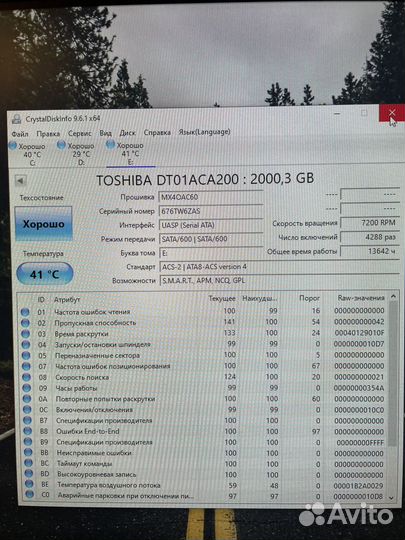This screenshot has height=540, width=405.
Task: Click status icon of attribute BD row
Action: (x=30, y=474)
